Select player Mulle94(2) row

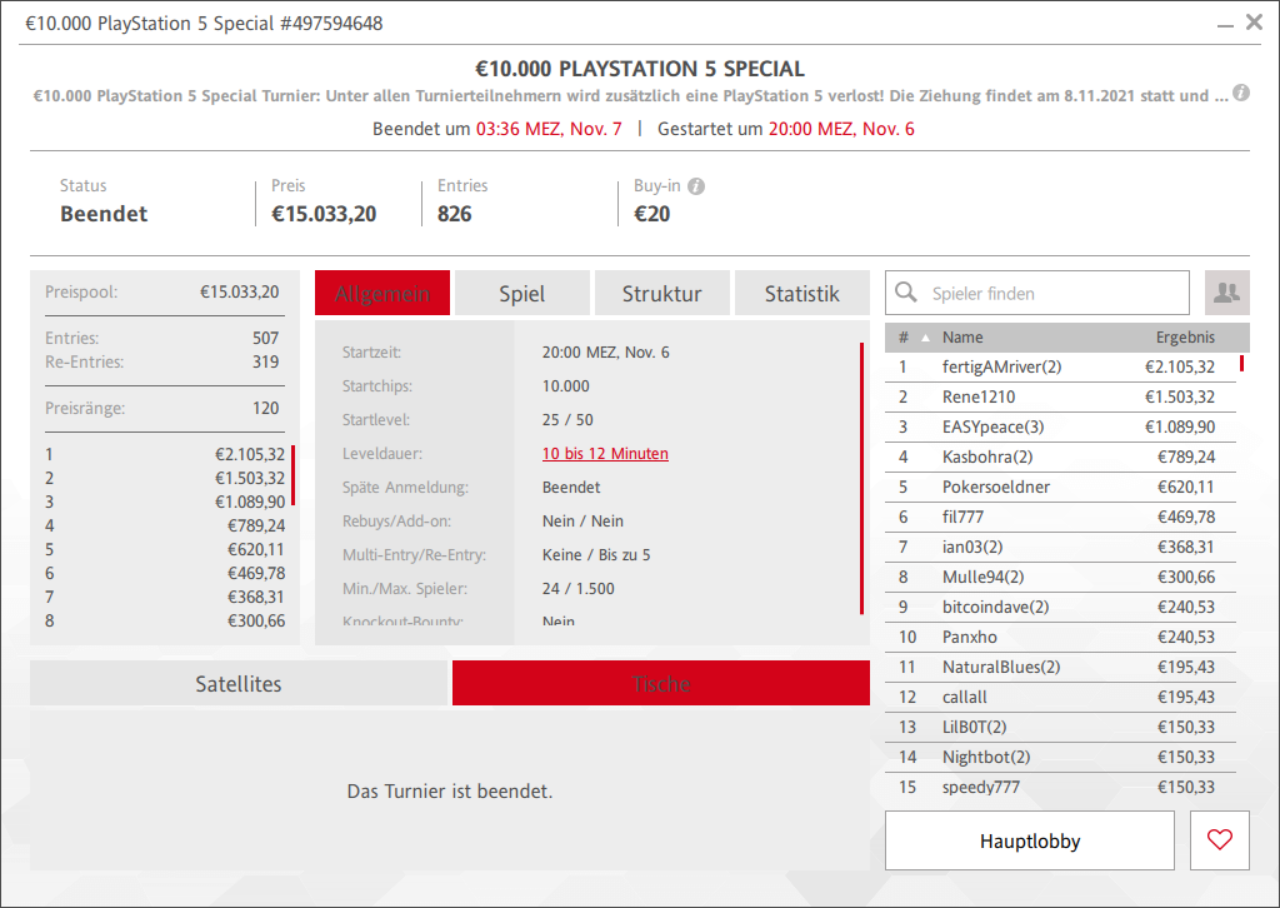pyautogui.click(x=1060, y=577)
